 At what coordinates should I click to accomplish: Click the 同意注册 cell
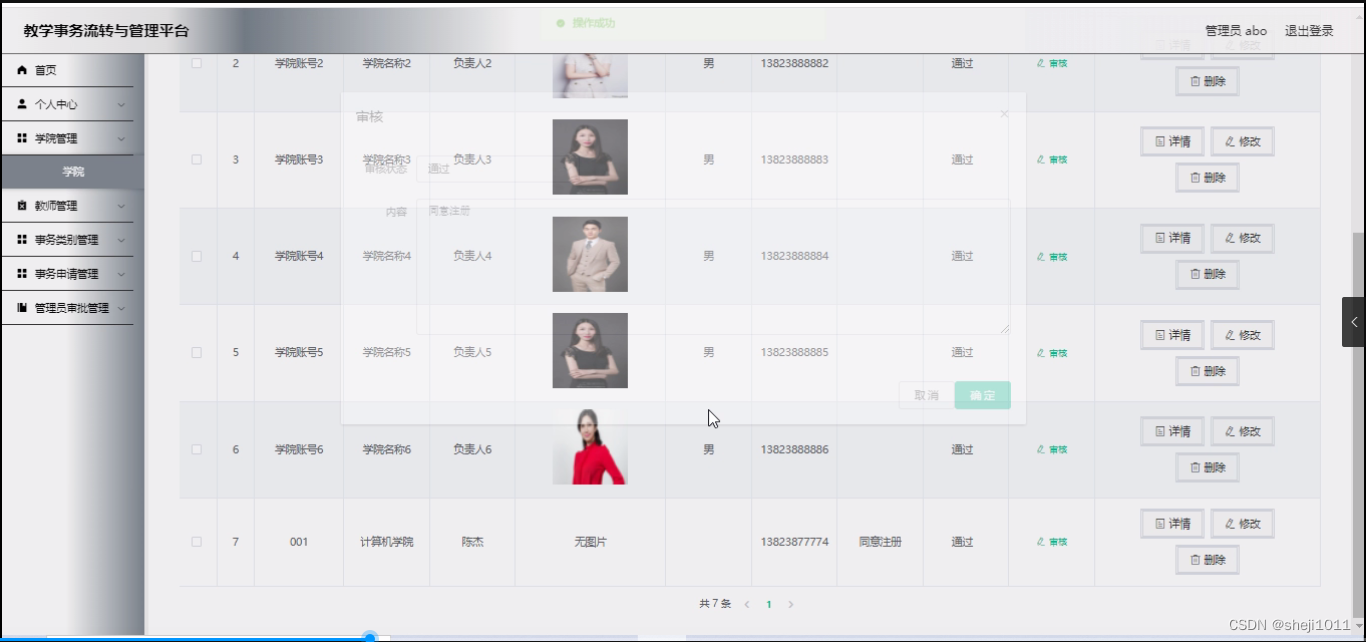(880, 542)
